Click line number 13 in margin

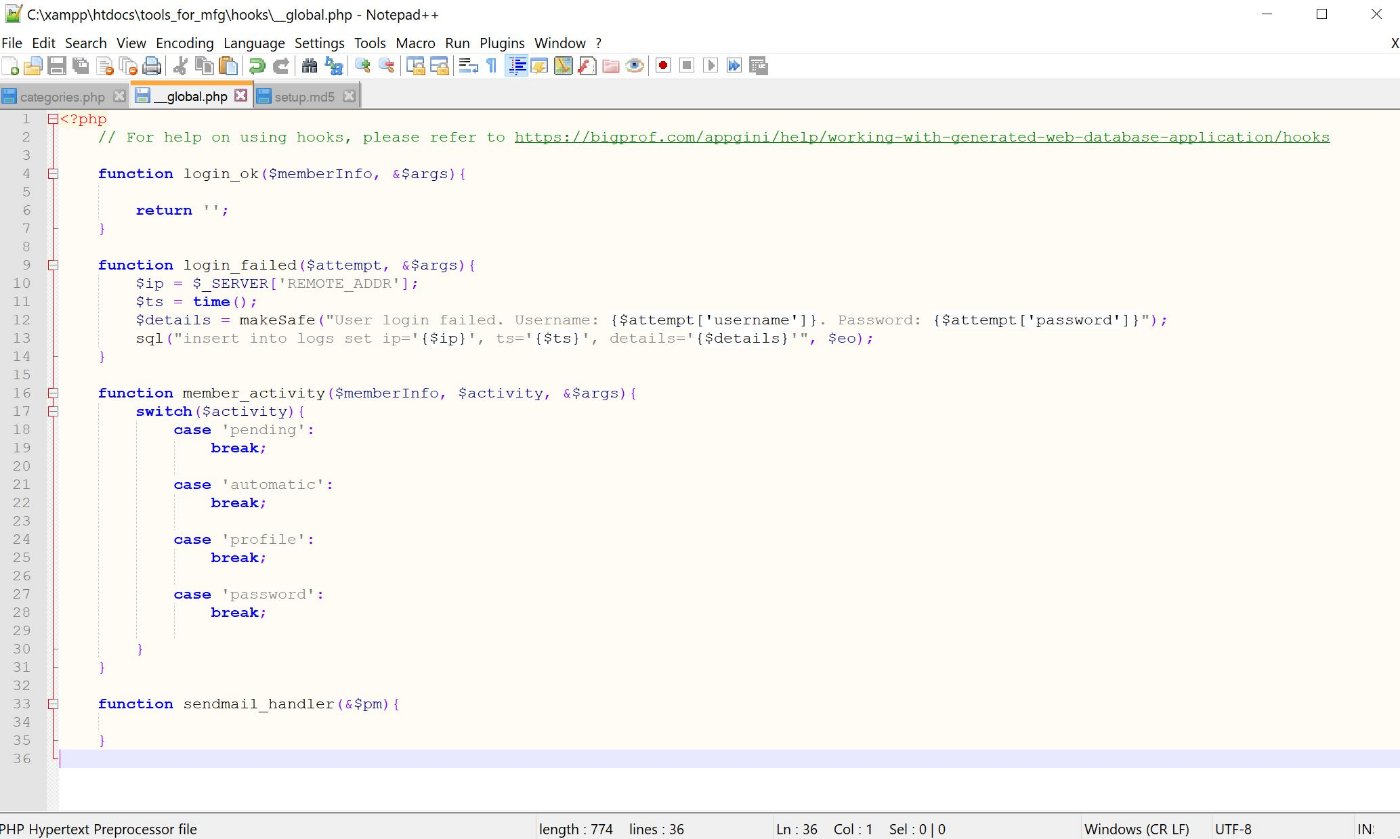(x=22, y=338)
